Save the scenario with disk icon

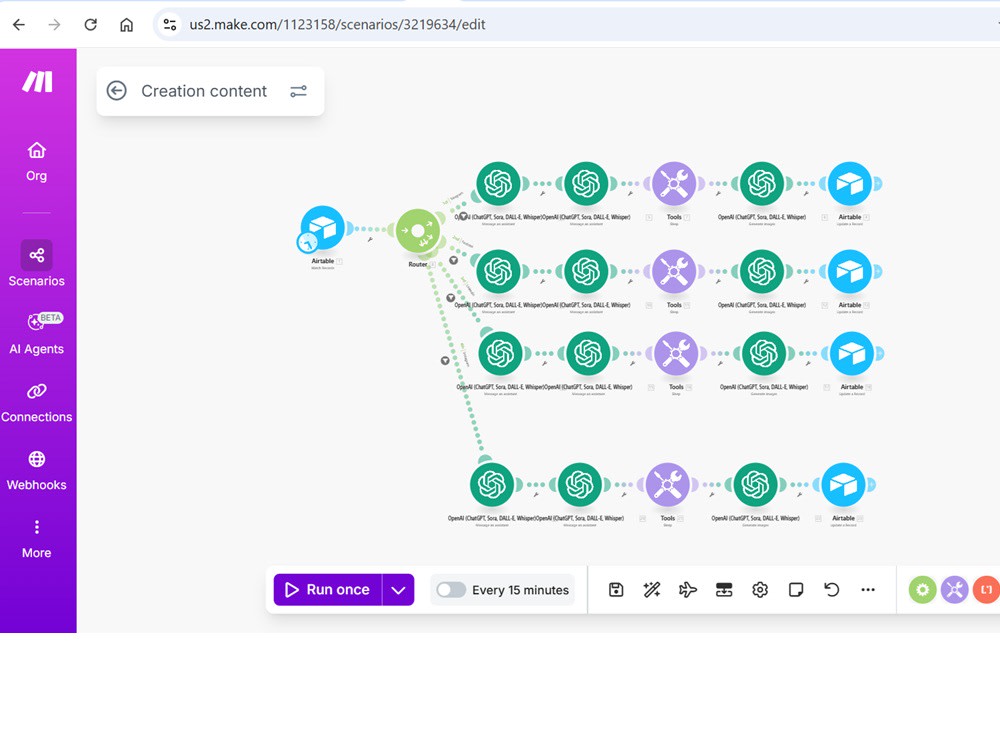(616, 590)
